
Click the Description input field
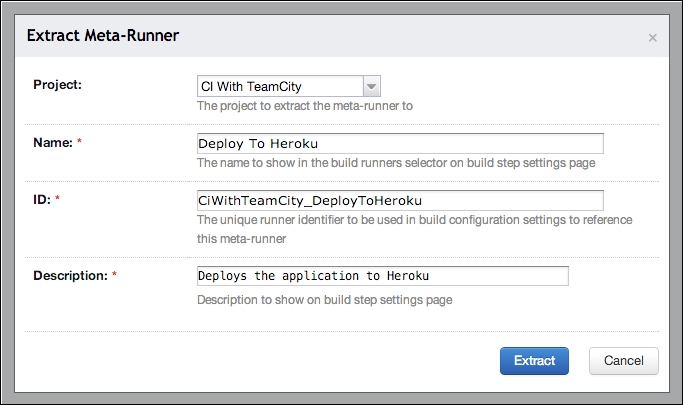[383, 276]
